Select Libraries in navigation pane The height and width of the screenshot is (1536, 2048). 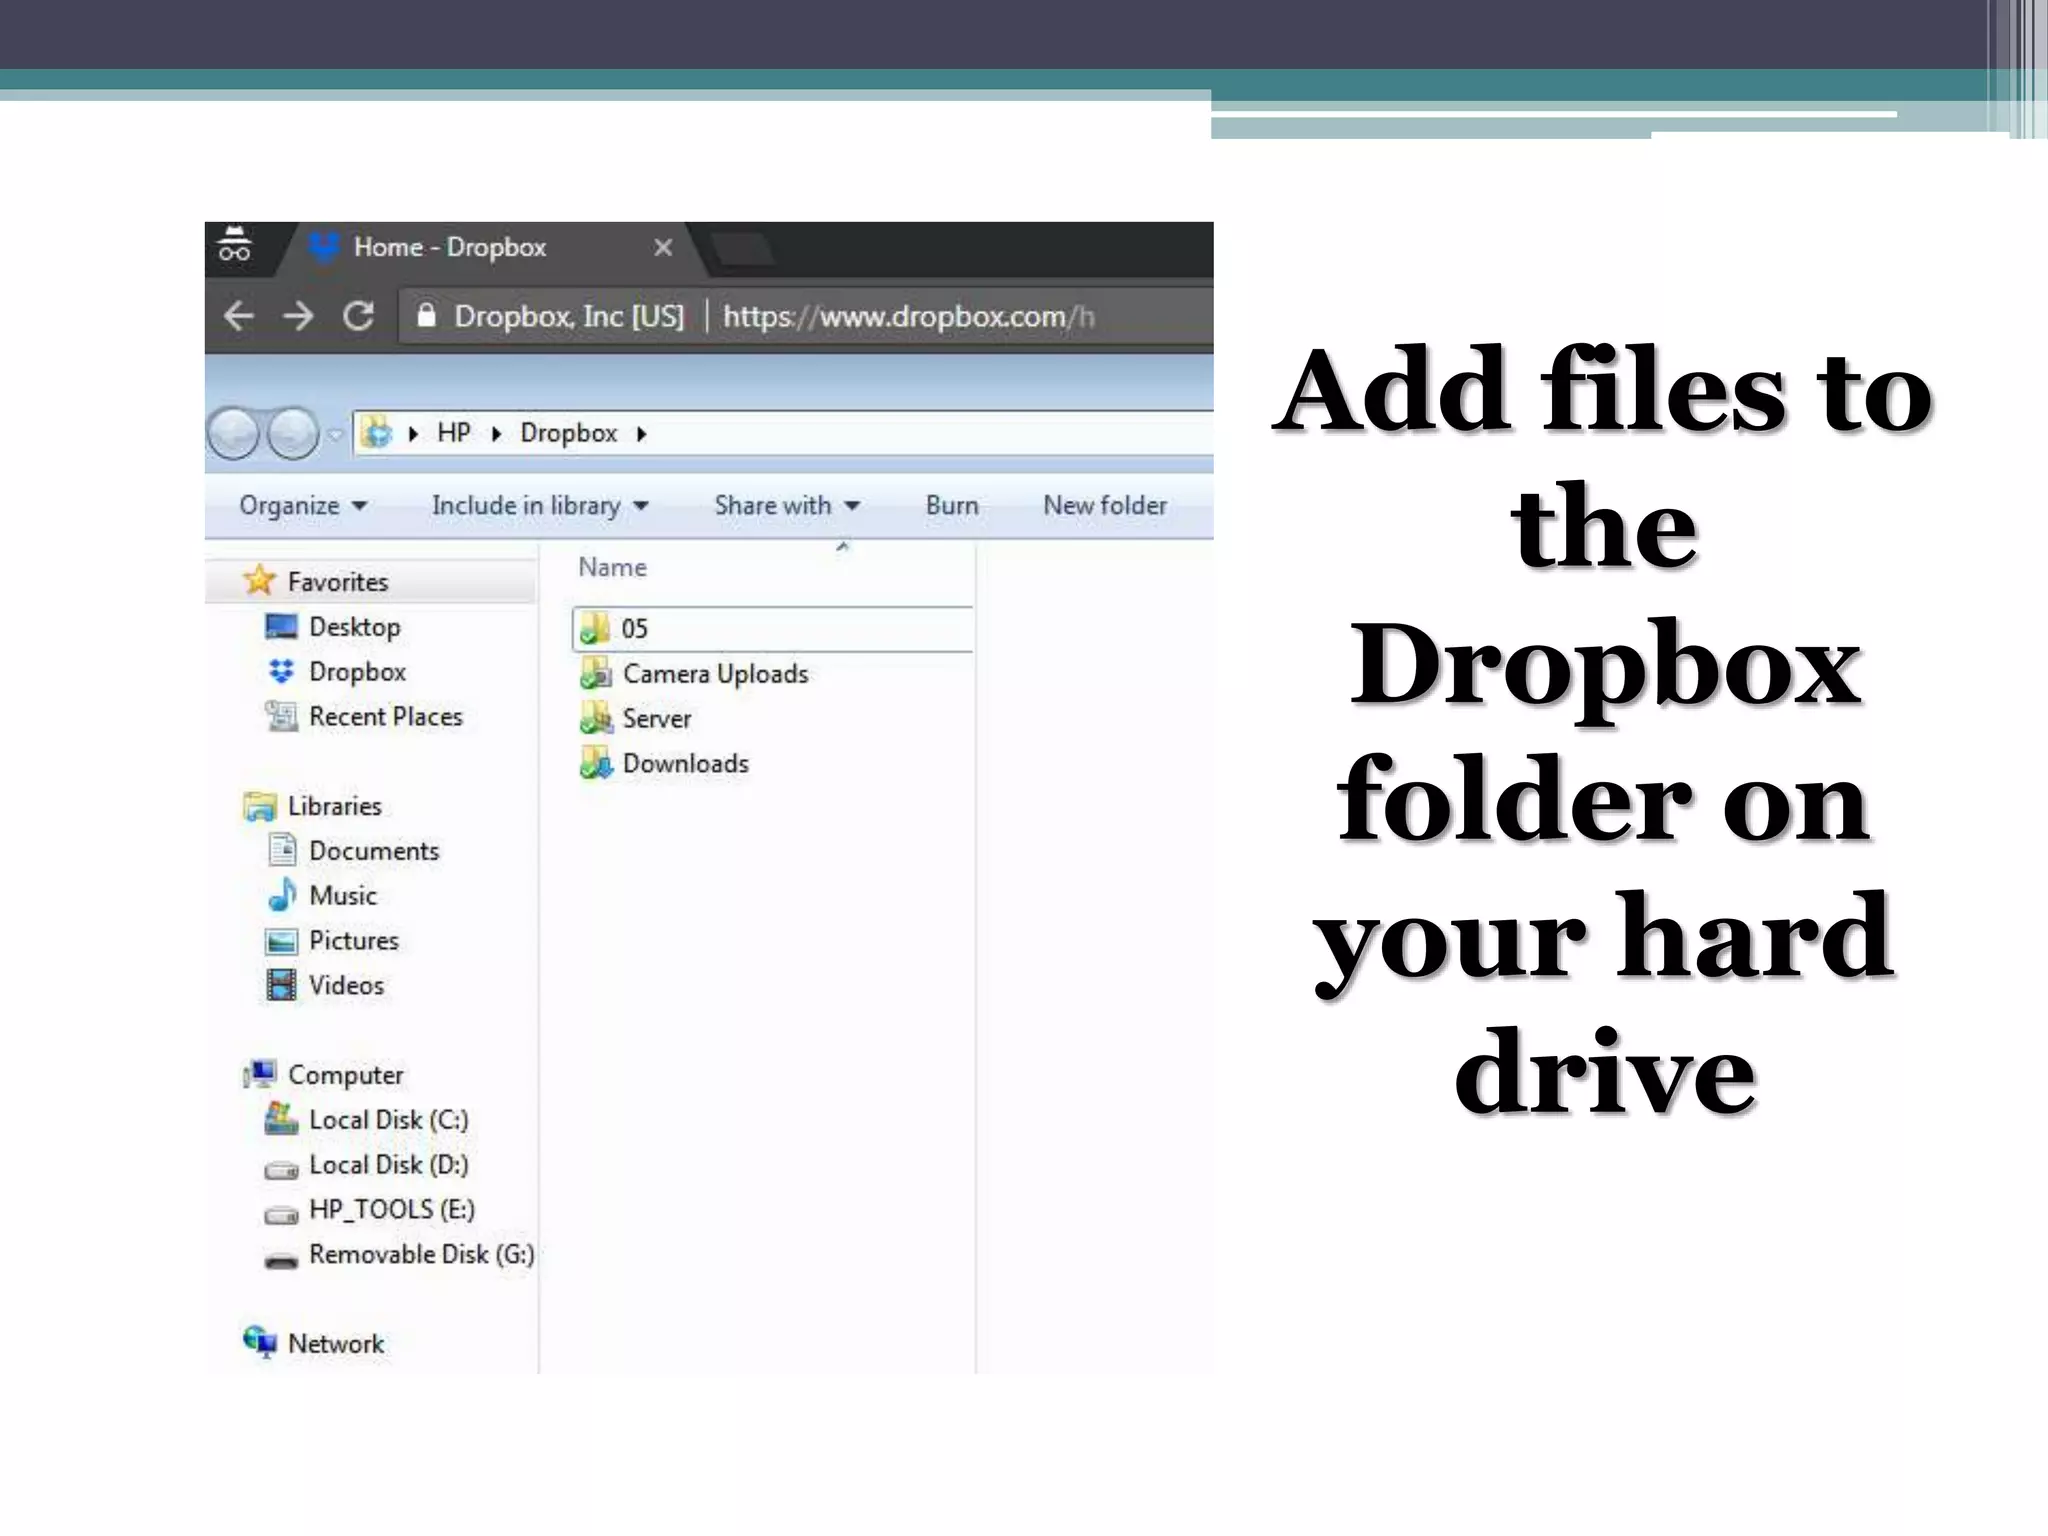334,806
